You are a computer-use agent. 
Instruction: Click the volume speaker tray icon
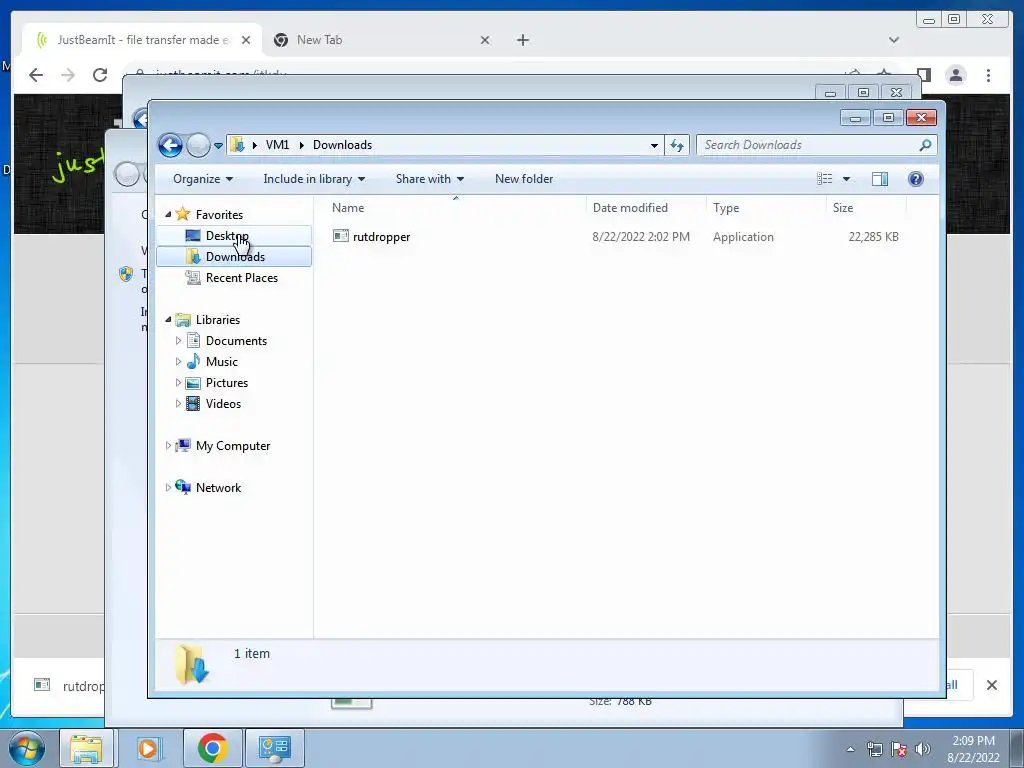coord(922,749)
